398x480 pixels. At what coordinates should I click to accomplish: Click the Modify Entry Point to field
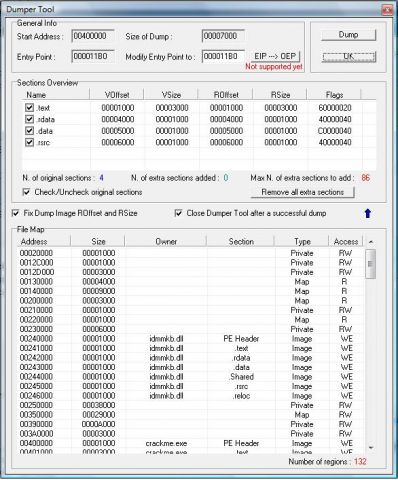point(223,56)
